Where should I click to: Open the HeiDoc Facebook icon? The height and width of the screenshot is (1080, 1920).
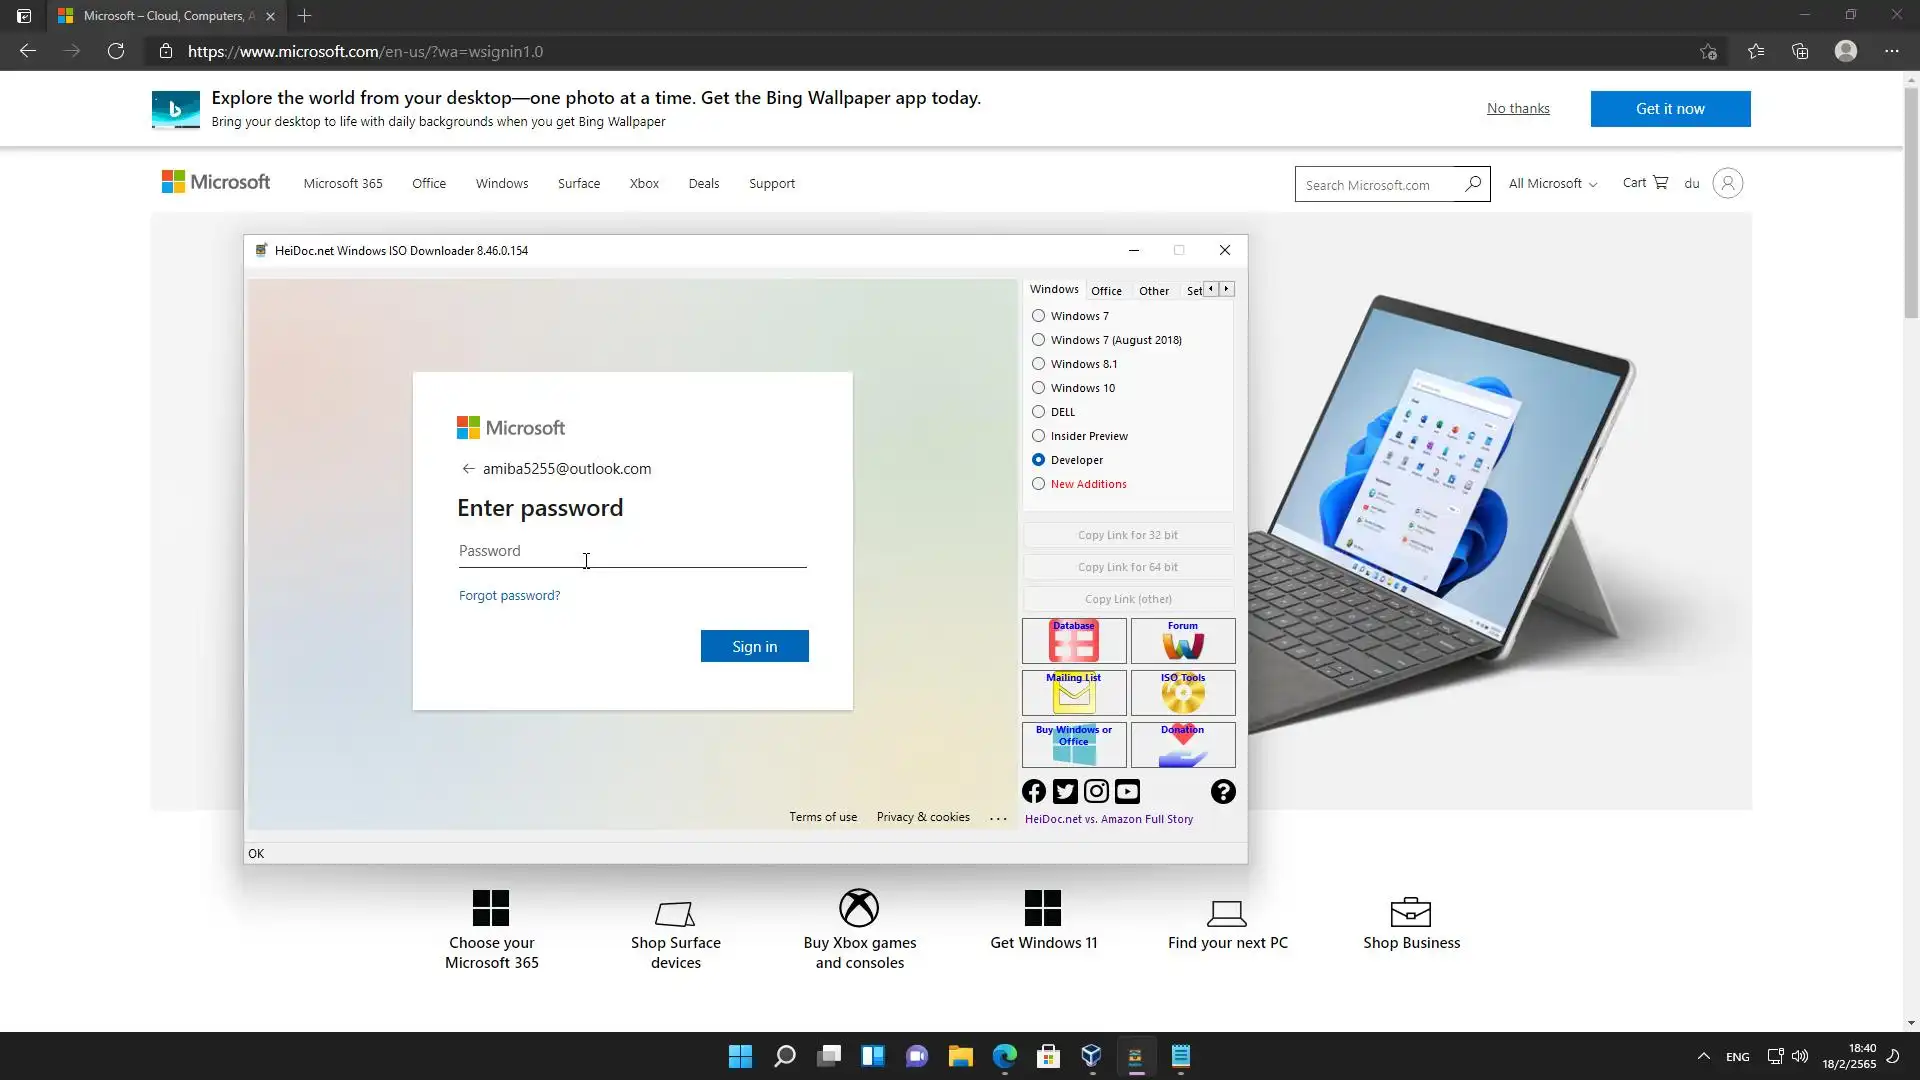(x=1034, y=792)
